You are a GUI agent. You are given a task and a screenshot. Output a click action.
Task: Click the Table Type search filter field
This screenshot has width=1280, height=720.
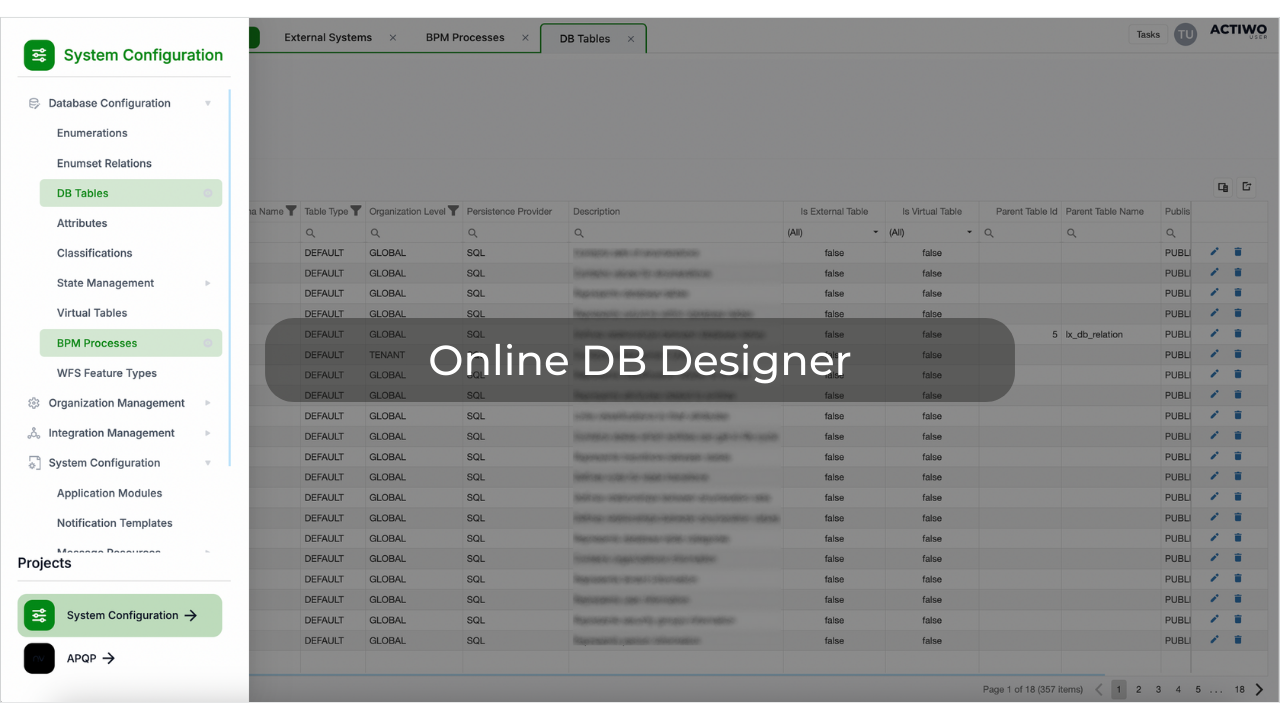(333, 232)
